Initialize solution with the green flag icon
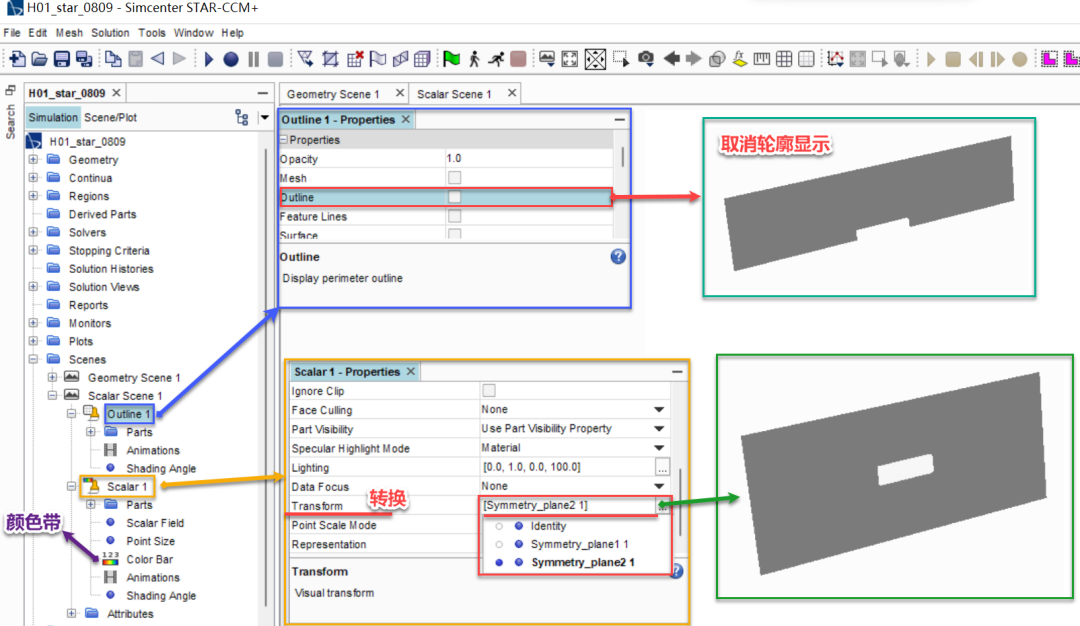 pyautogui.click(x=451, y=59)
